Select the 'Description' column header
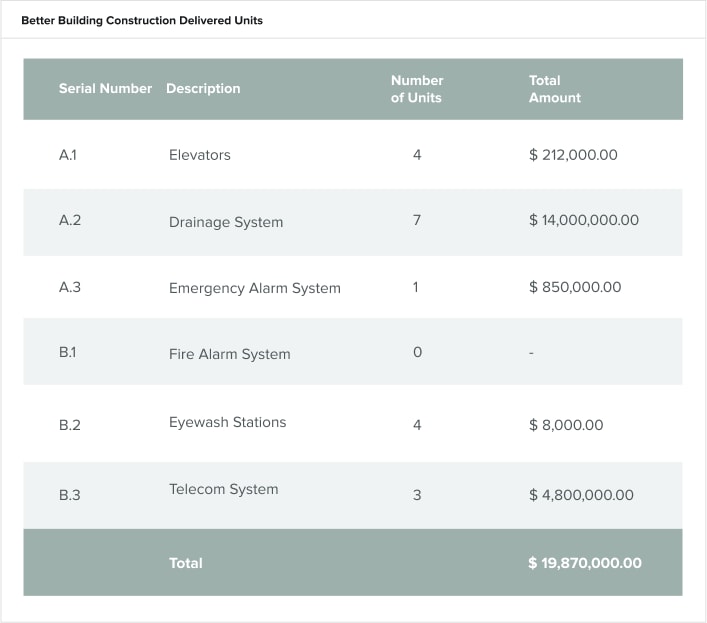 [x=203, y=89]
